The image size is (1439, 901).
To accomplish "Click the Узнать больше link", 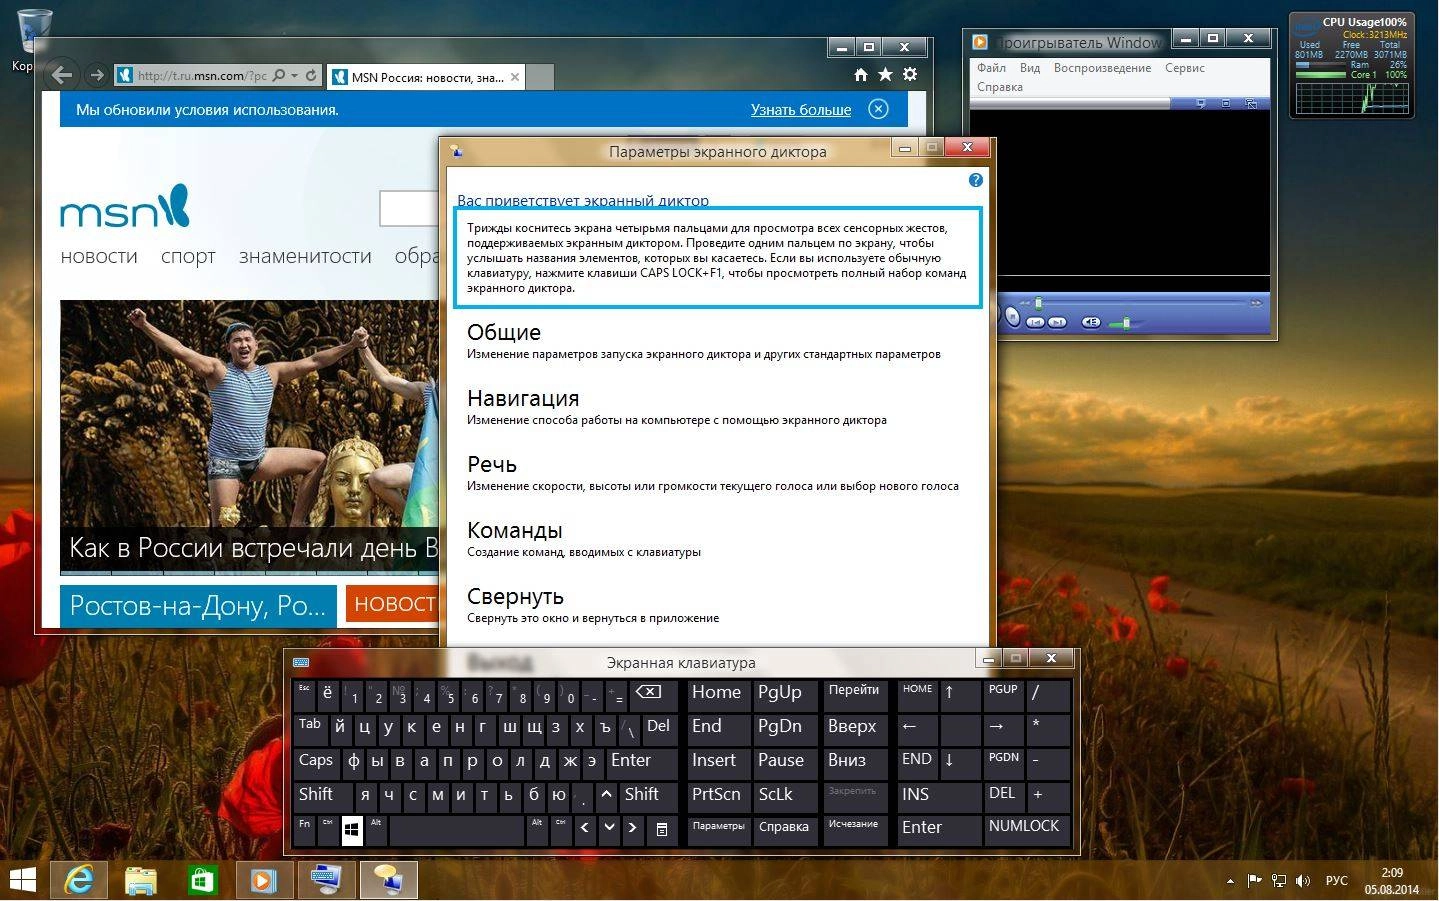I will pyautogui.click(x=801, y=110).
